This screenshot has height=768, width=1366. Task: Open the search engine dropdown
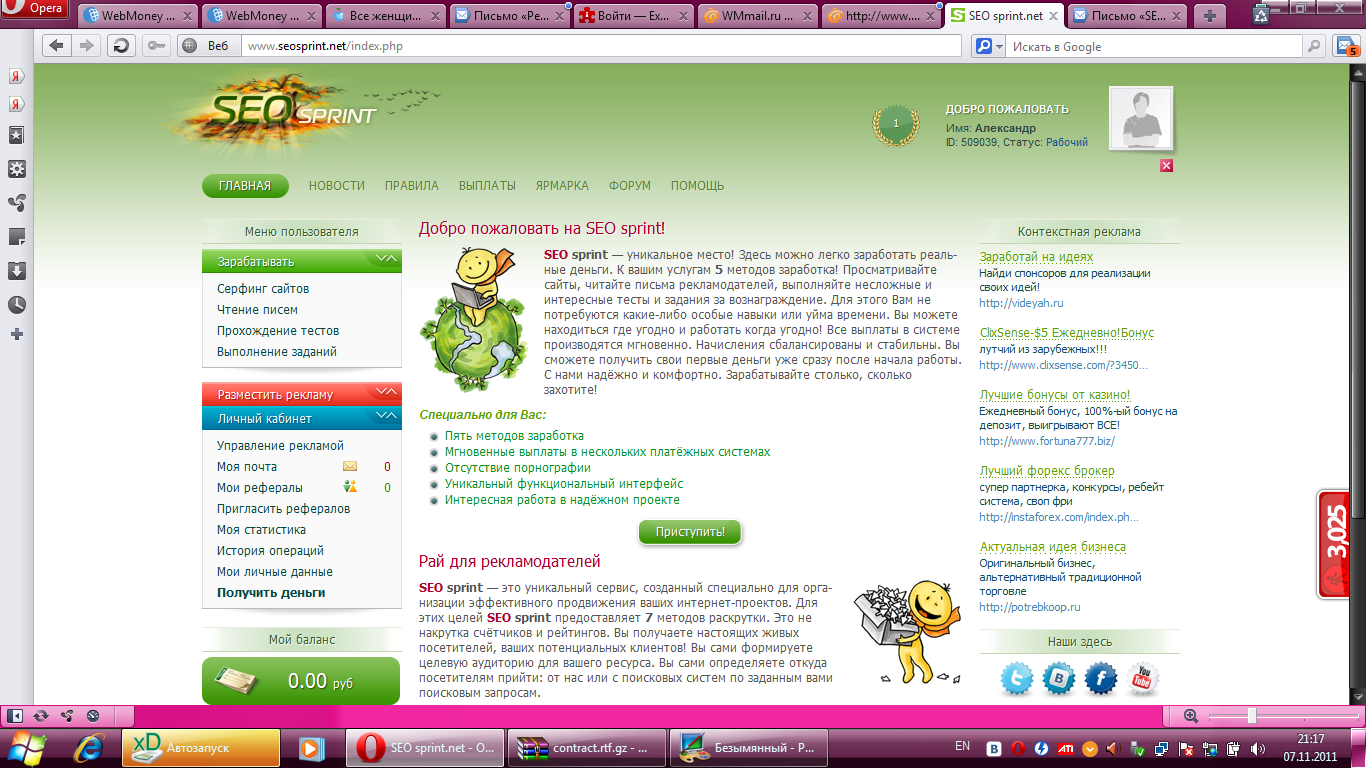point(988,46)
